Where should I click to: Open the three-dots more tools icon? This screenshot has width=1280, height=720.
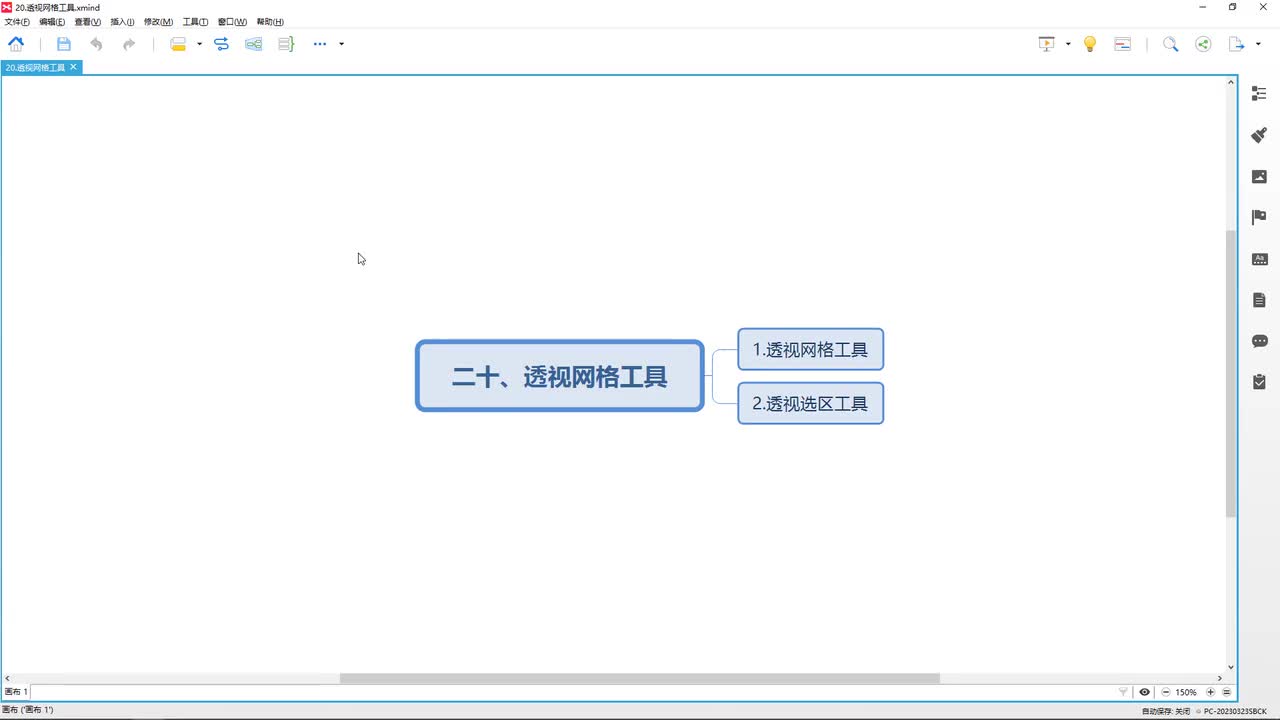point(320,44)
